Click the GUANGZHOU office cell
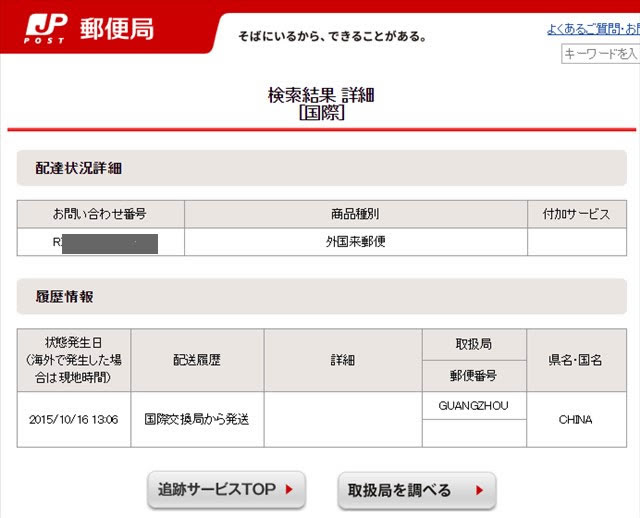 pyautogui.click(x=474, y=406)
